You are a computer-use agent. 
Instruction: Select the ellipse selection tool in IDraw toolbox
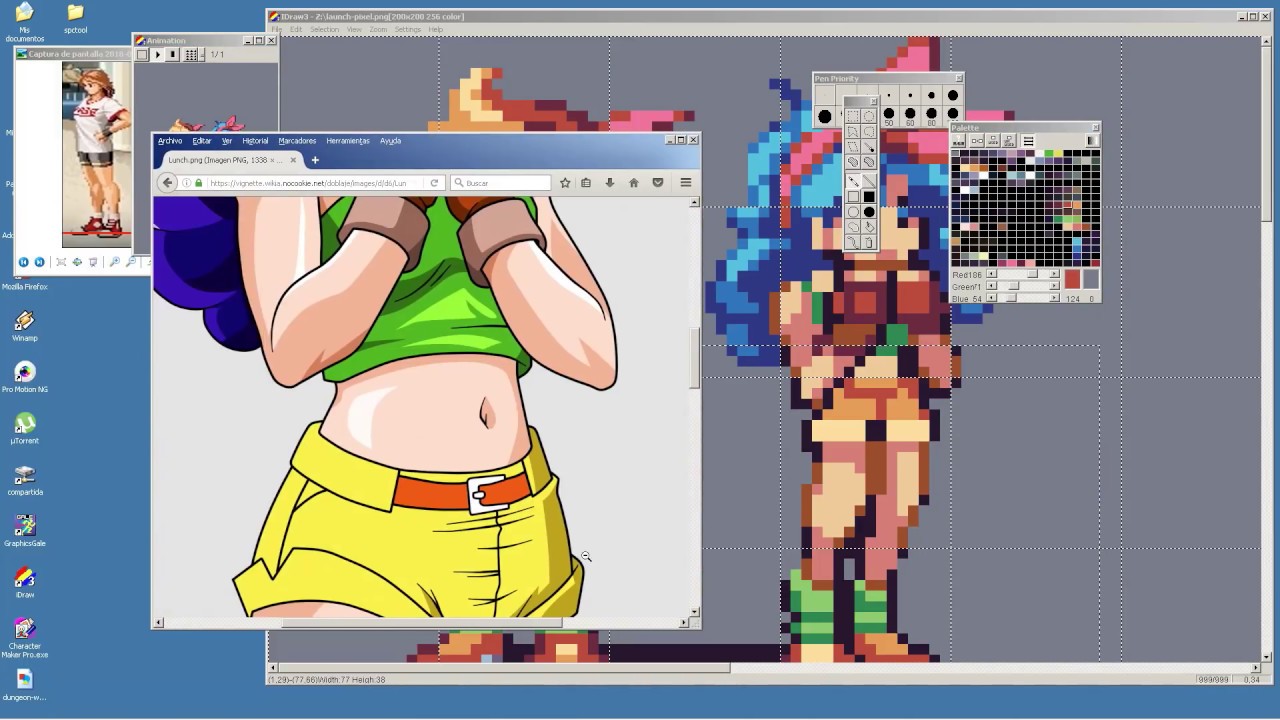pos(869,116)
